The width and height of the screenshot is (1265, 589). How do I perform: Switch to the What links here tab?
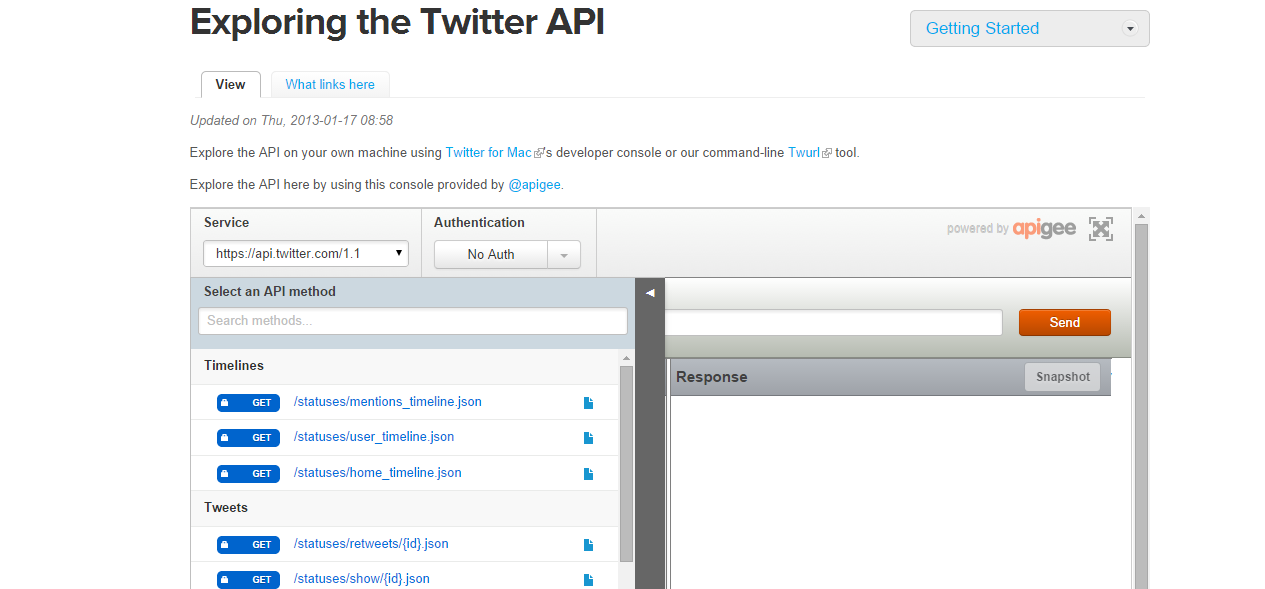click(330, 84)
